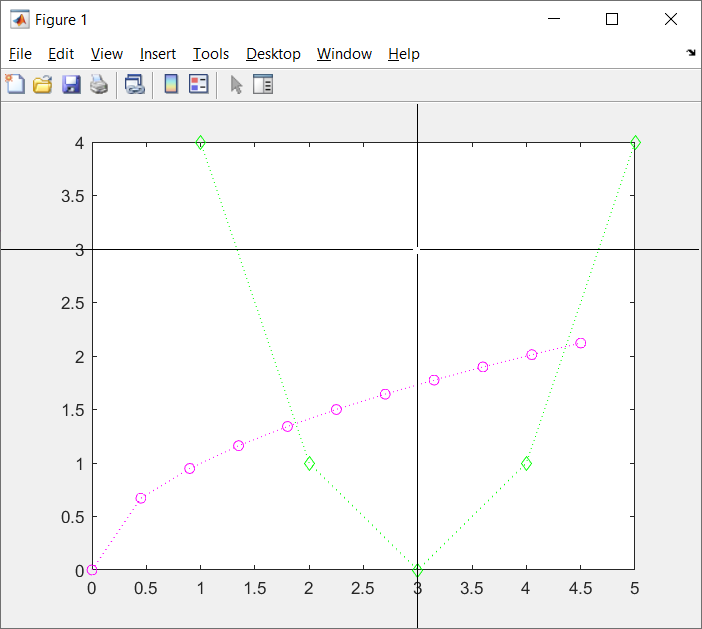
Task: Select the magenta circle marker at the origin
Action: [x=92, y=570]
